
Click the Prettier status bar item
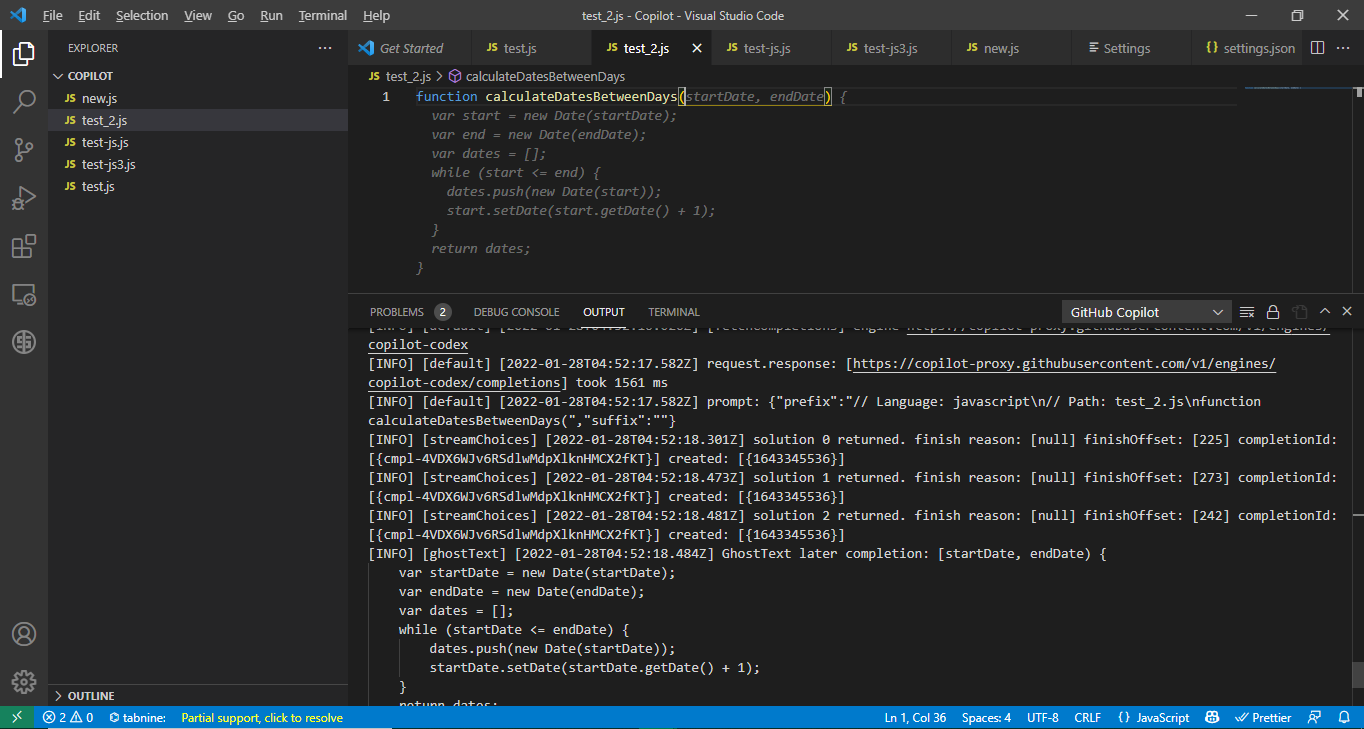coord(1263,718)
